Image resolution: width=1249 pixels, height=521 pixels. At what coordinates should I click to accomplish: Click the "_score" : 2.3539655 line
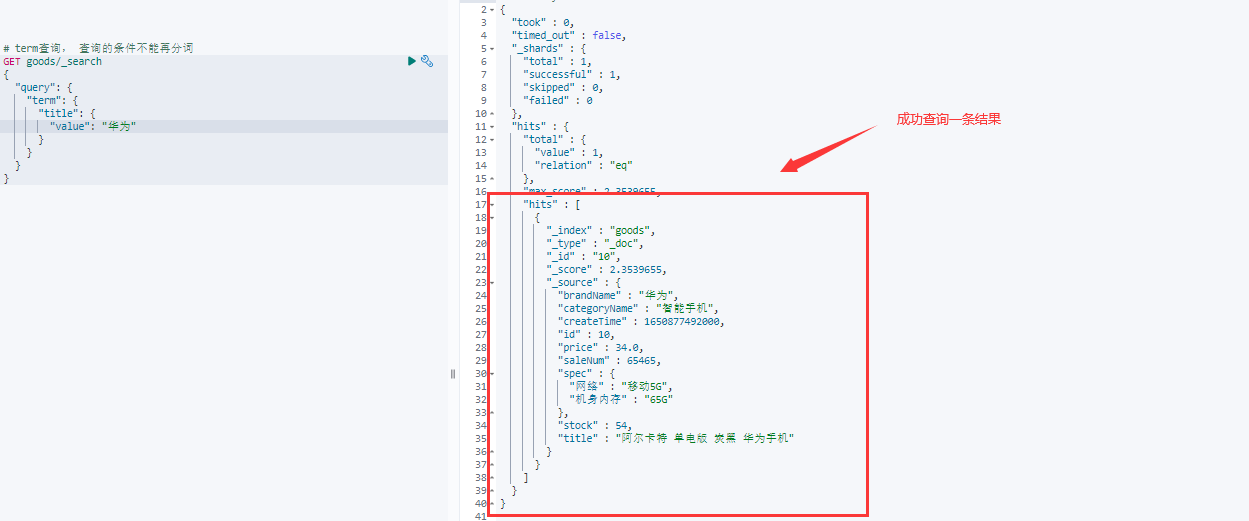[x=607, y=269]
